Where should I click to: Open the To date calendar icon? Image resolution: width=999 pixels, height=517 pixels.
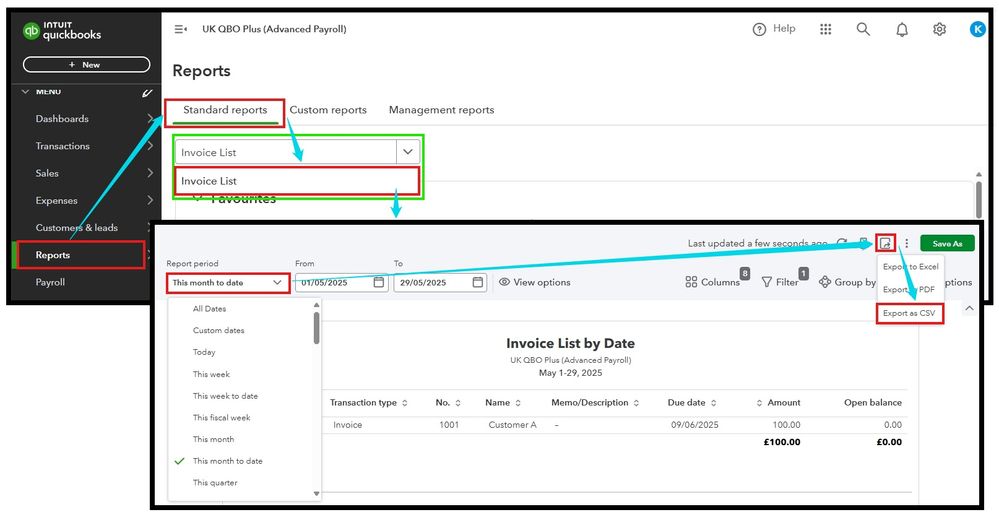click(478, 282)
